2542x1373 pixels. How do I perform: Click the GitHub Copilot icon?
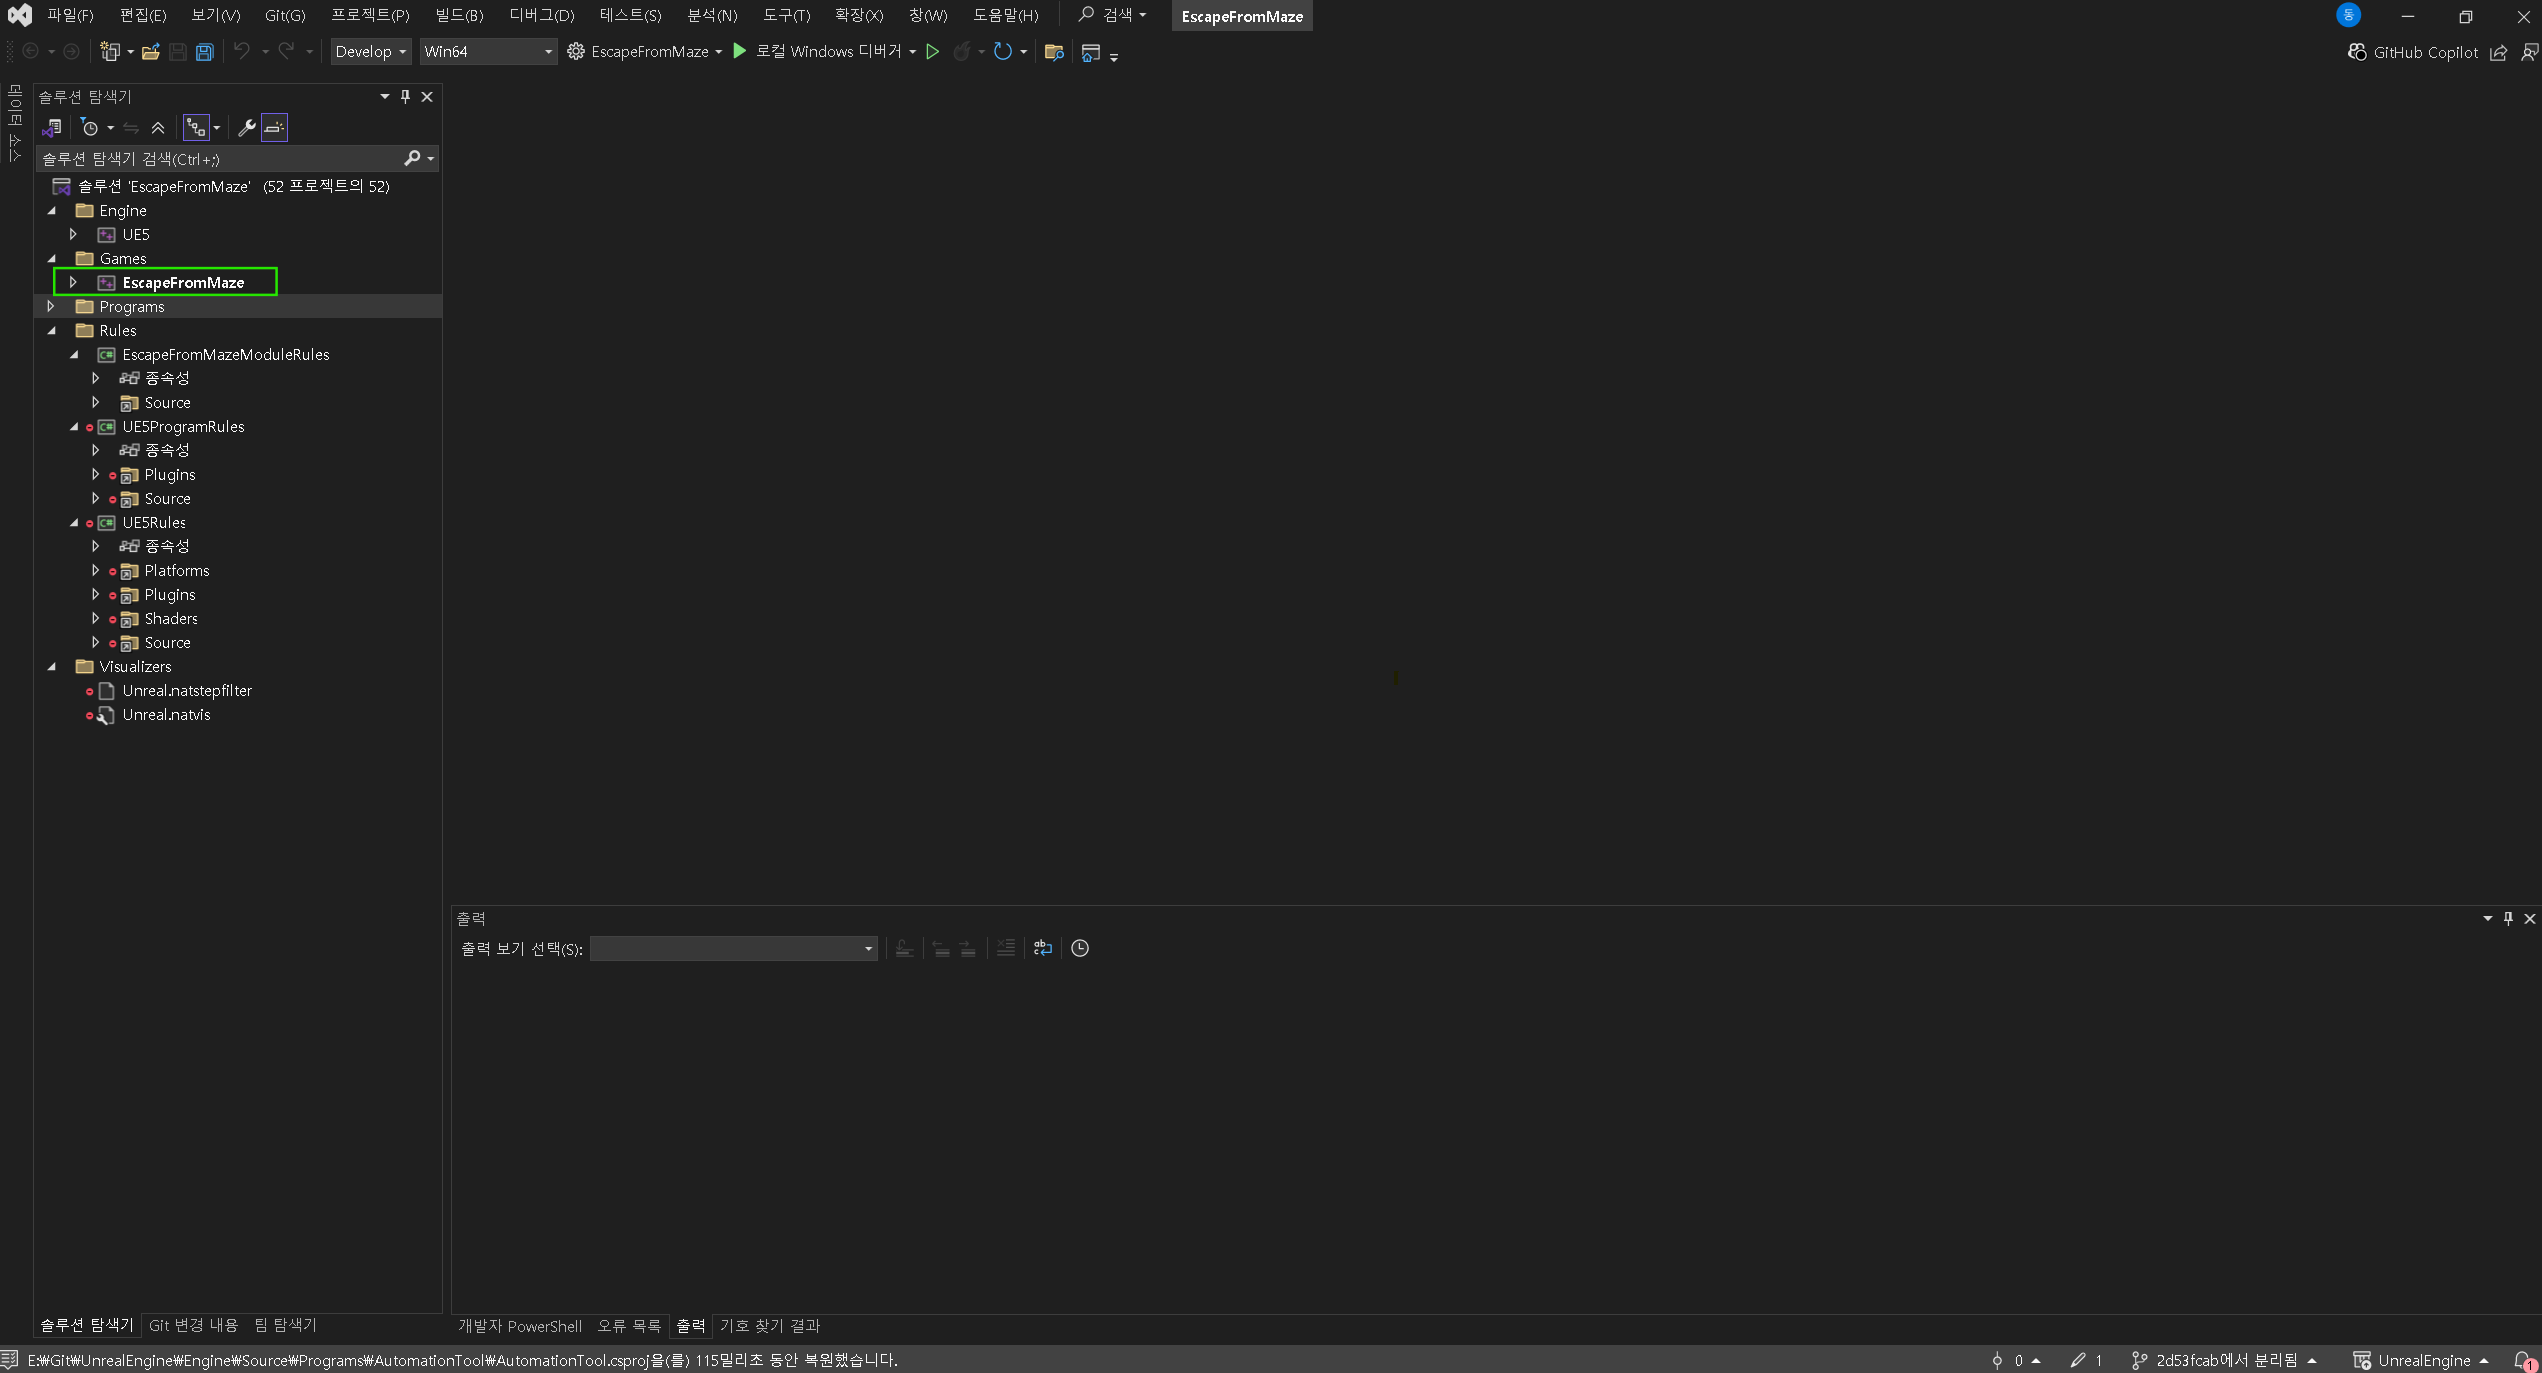pyautogui.click(x=2357, y=52)
